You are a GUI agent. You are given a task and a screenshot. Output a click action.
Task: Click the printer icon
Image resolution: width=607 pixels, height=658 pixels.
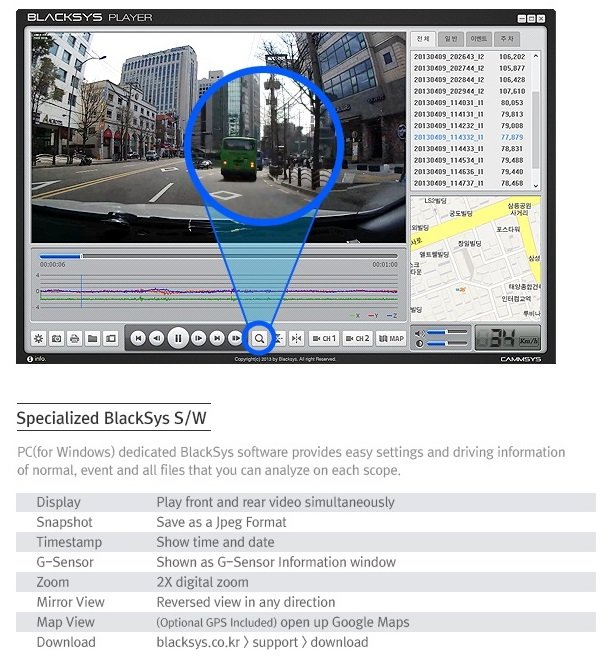[x=75, y=338]
